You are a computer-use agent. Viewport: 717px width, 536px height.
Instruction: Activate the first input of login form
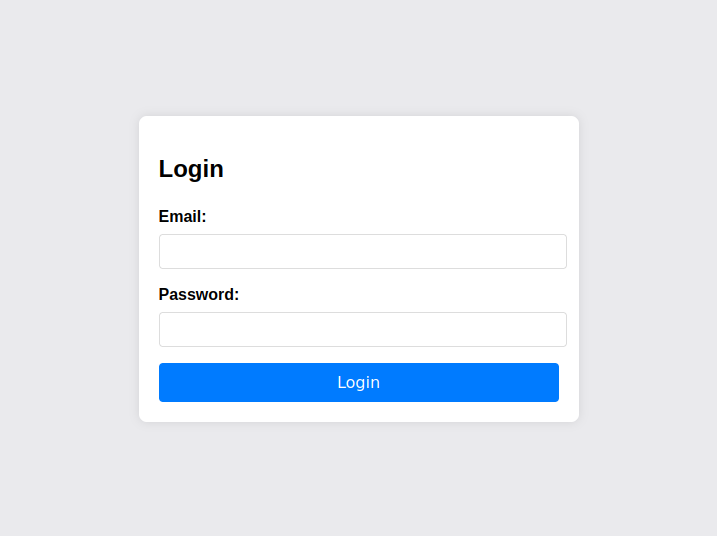[362, 251]
